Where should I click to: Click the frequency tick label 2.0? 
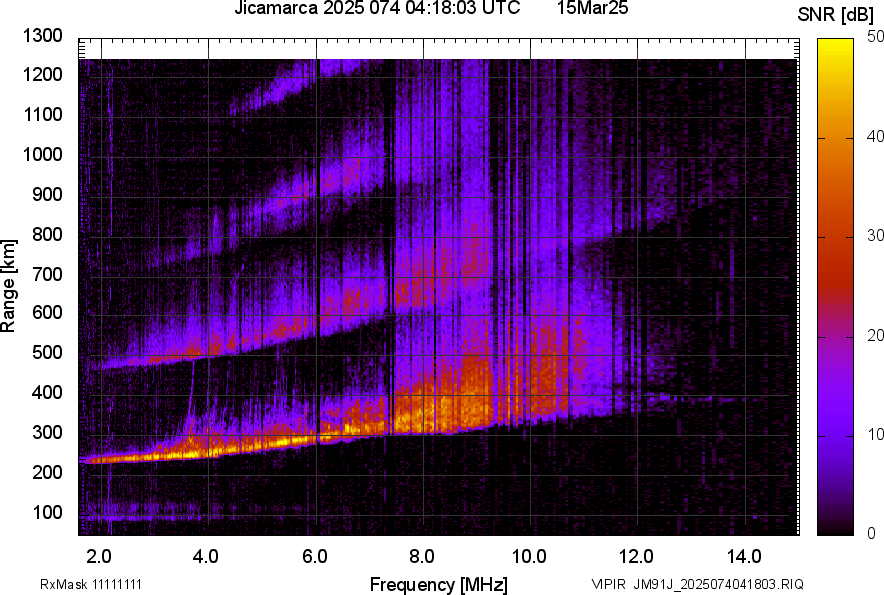[x=99, y=557]
